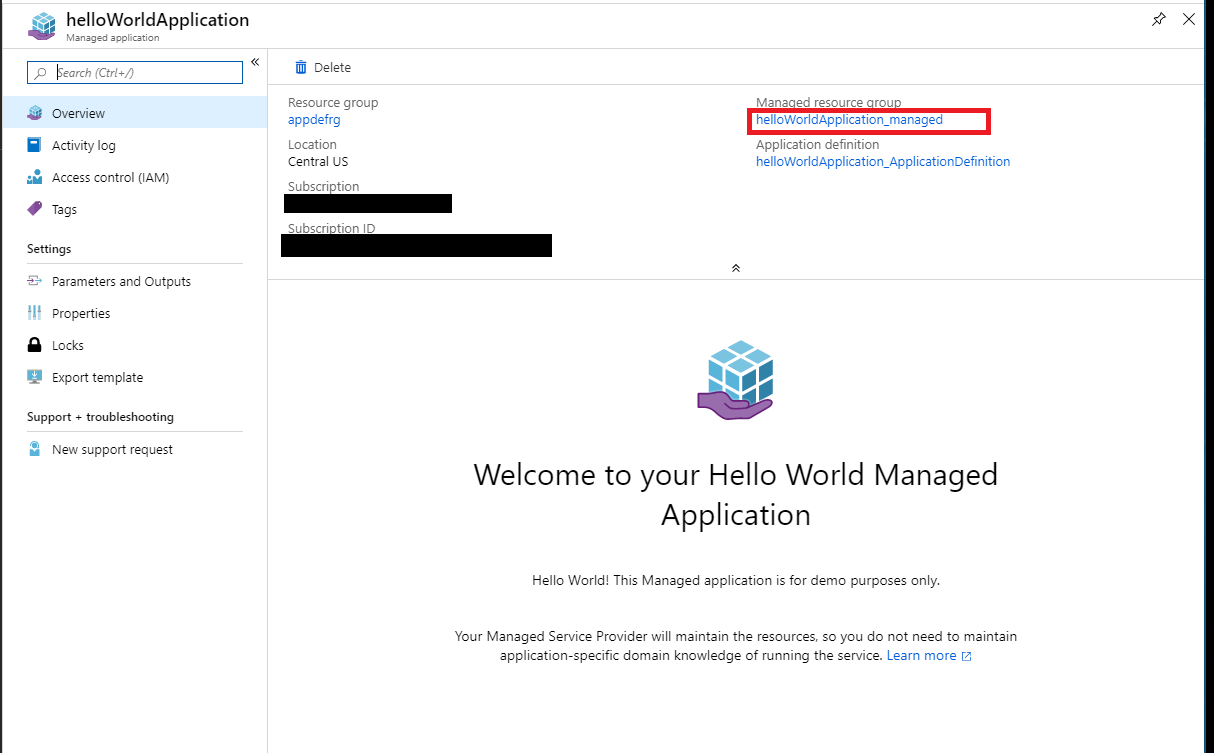The width and height of the screenshot is (1214, 753).
Task: Click the Overview cube icon
Action: (x=35, y=113)
